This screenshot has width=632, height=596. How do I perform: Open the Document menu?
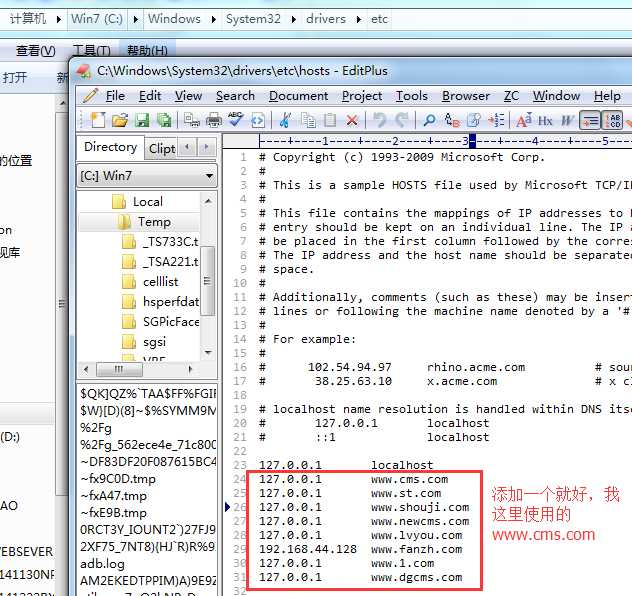(298, 96)
